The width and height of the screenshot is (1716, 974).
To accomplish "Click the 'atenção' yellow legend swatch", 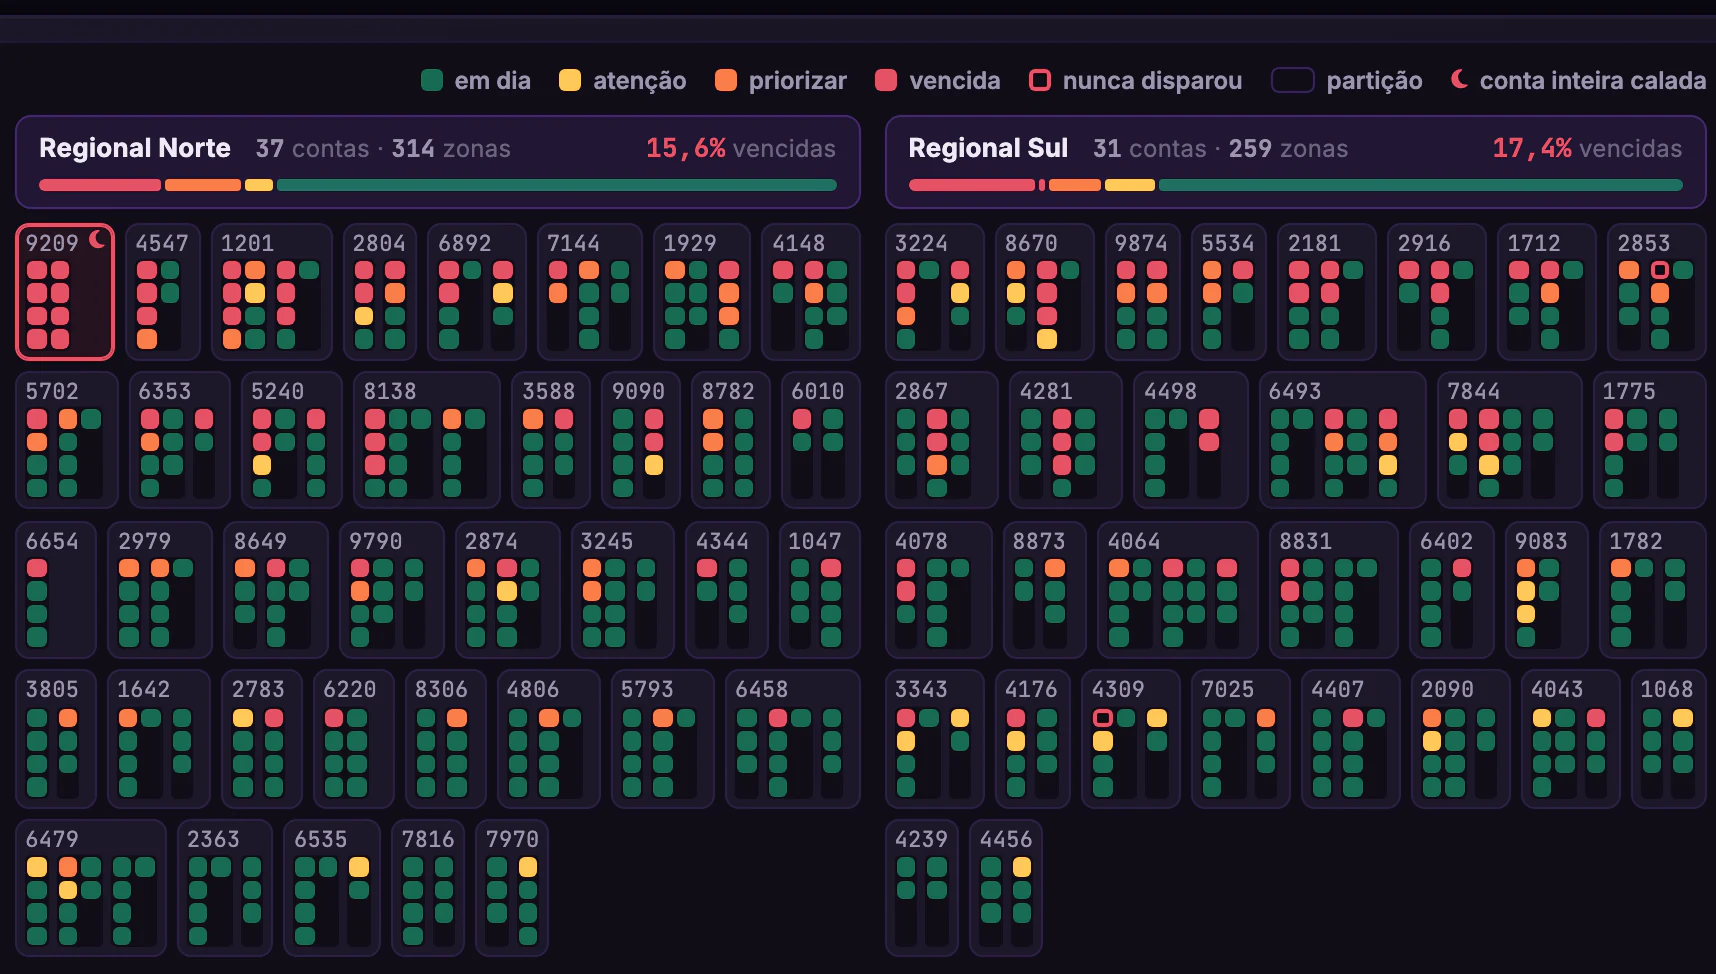I will 570,80.
